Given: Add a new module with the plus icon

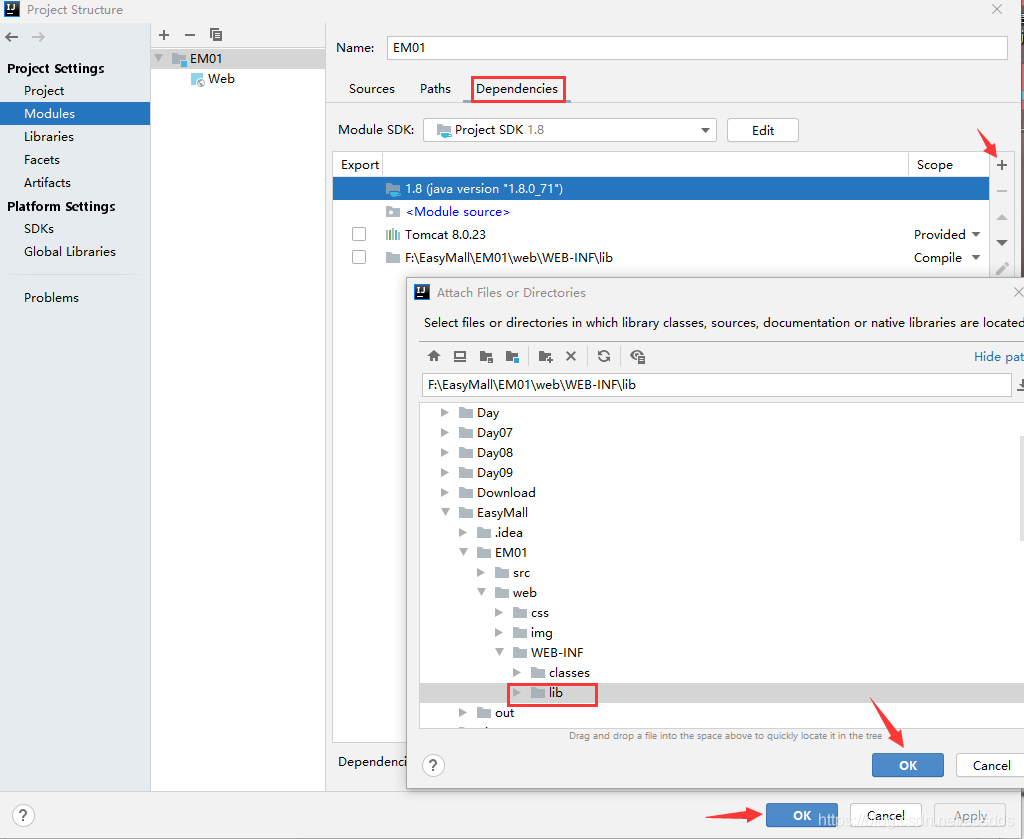Looking at the screenshot, I should click(x=164, y=35).
